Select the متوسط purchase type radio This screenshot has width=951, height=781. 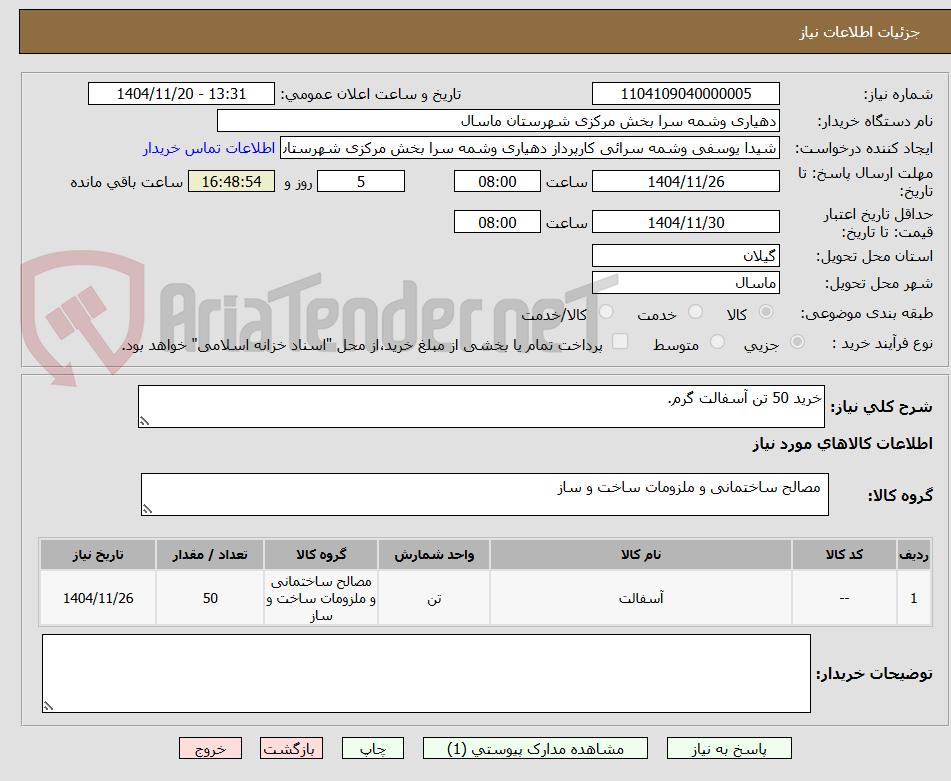[x=717, y=342]
